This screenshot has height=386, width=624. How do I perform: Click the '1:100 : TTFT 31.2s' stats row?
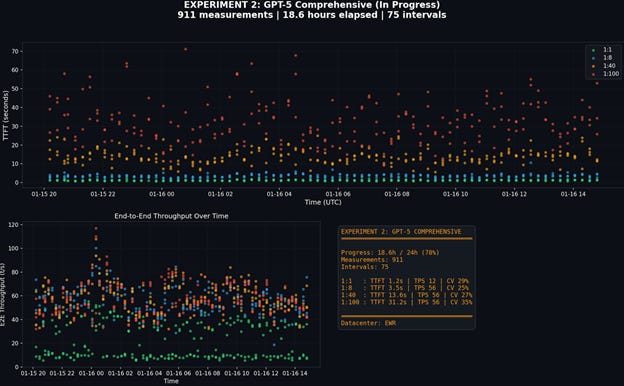tap(406, 302)
